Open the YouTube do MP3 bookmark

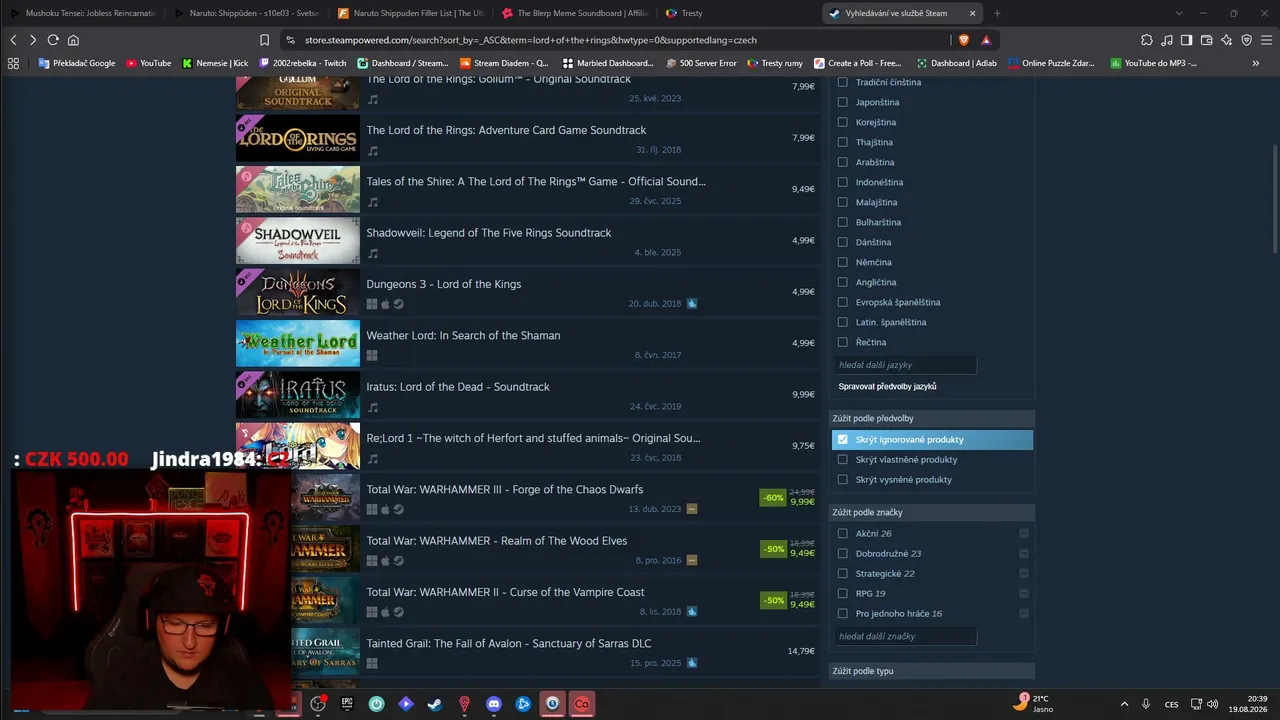coord(1154,63)
